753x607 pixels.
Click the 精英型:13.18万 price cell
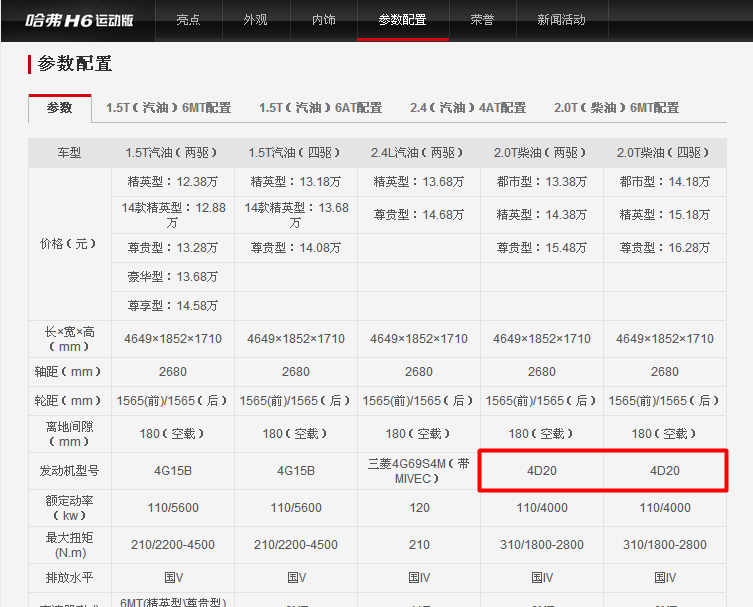295,182
